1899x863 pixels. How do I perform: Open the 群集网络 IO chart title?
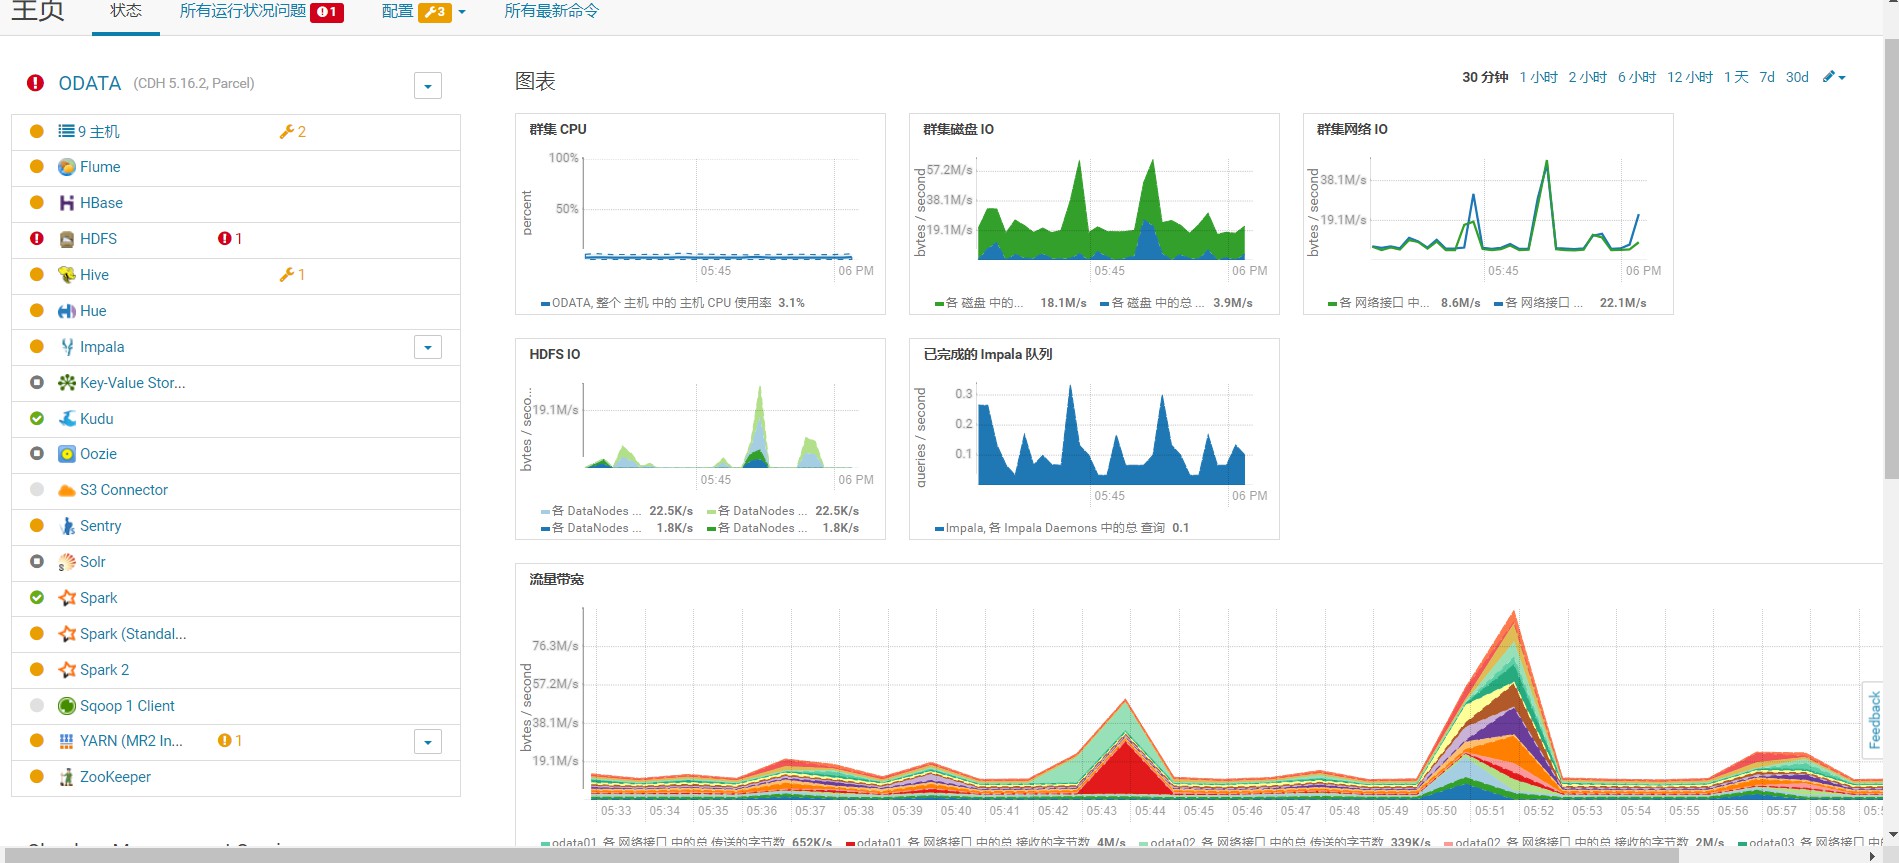point(1352,129)
